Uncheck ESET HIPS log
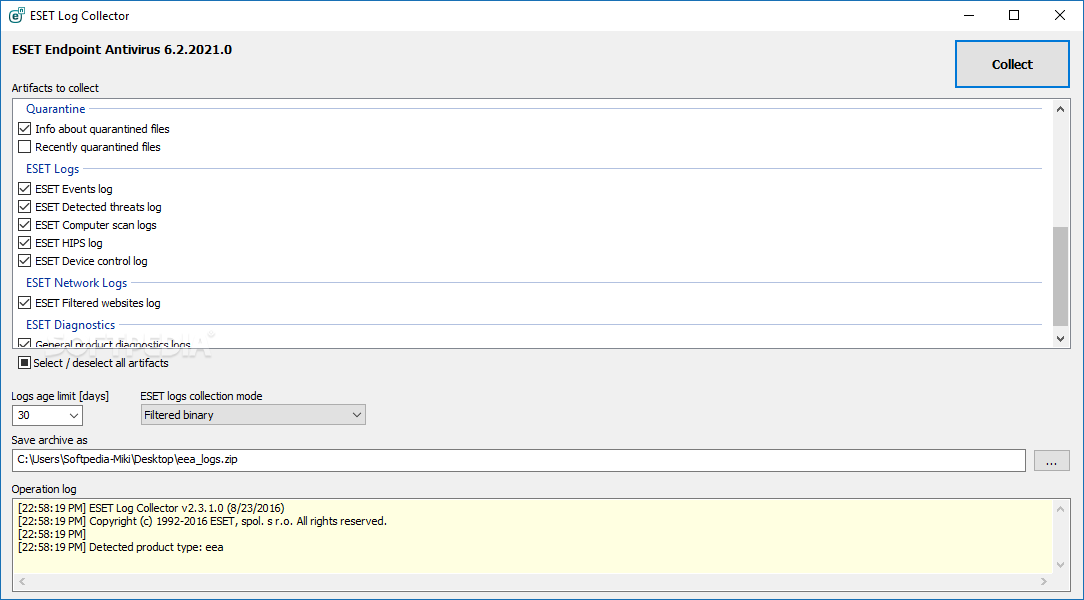This screenshot has height=600, width=1084. pyautogui.click(x=25, y=243)
